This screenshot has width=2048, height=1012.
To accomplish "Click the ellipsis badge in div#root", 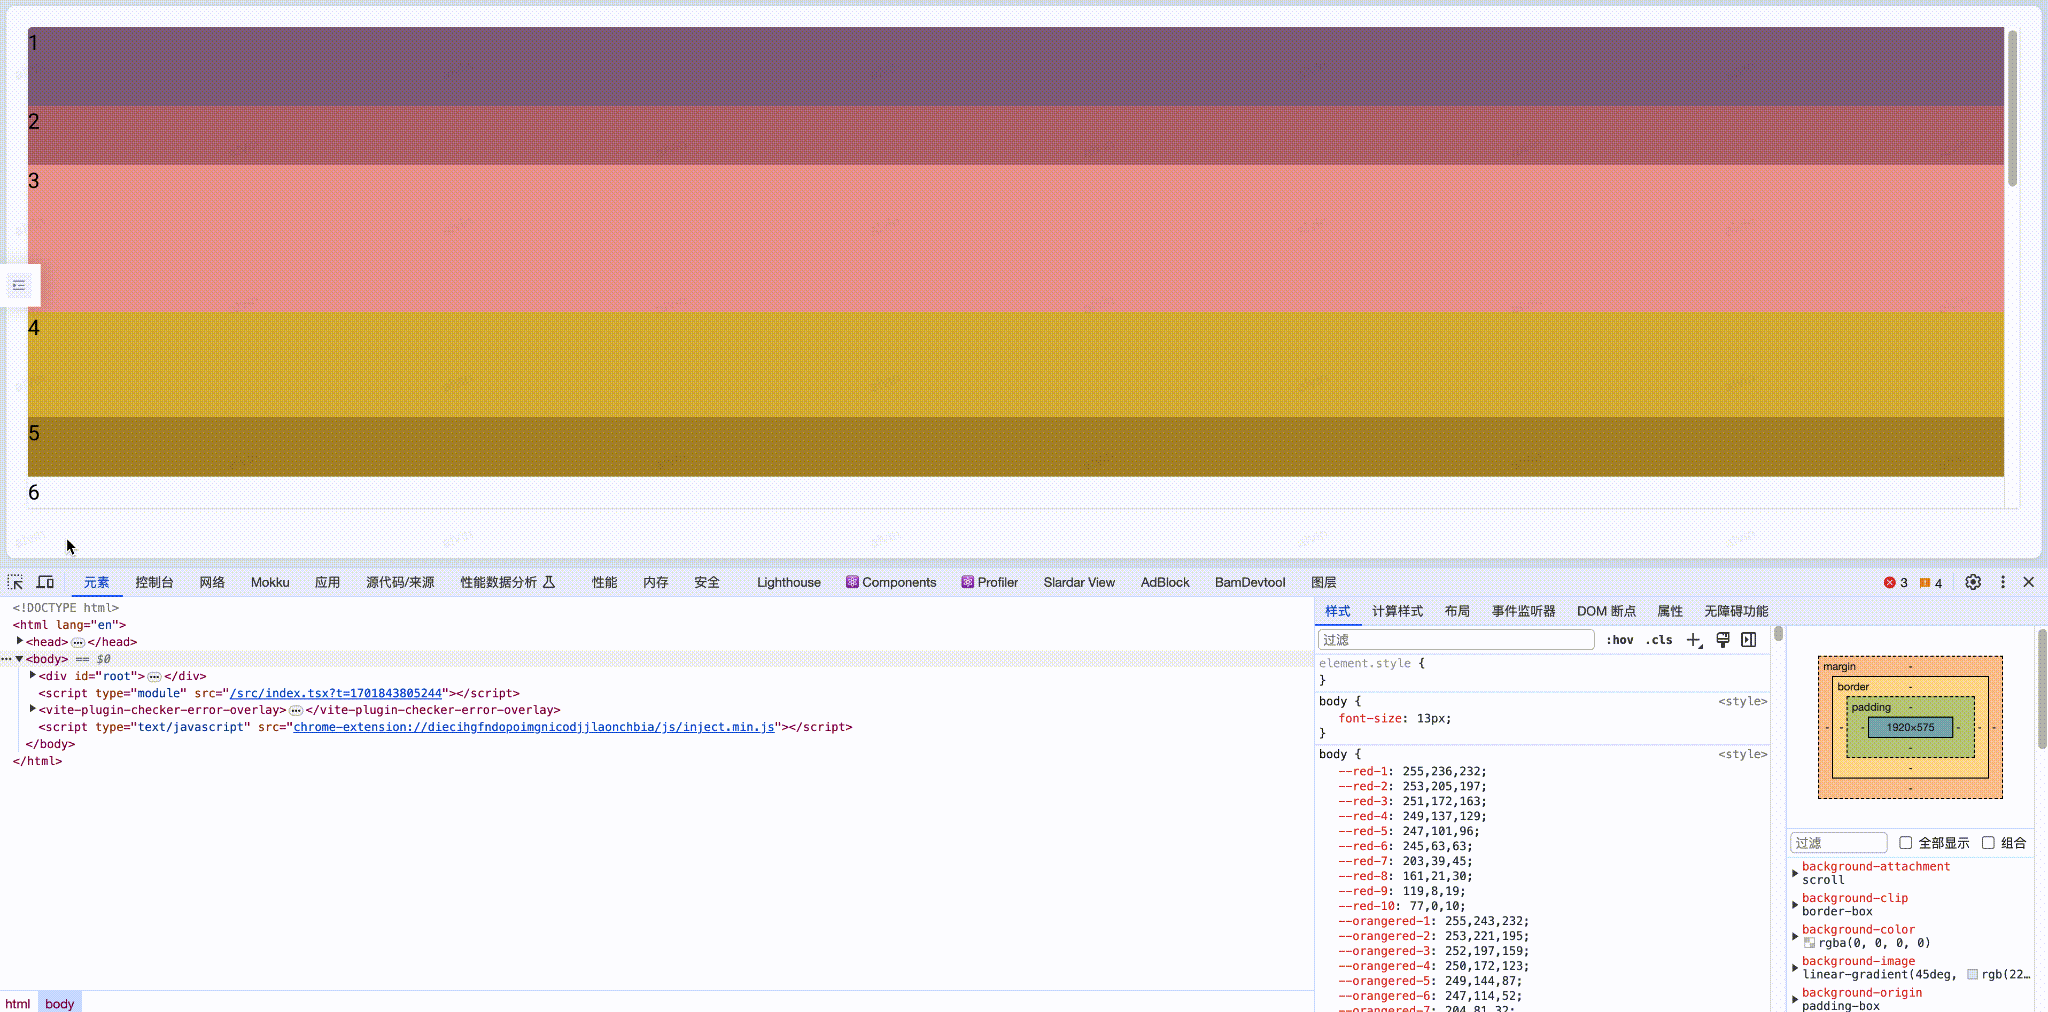I will pyautogui.click(x=154, y=676).
